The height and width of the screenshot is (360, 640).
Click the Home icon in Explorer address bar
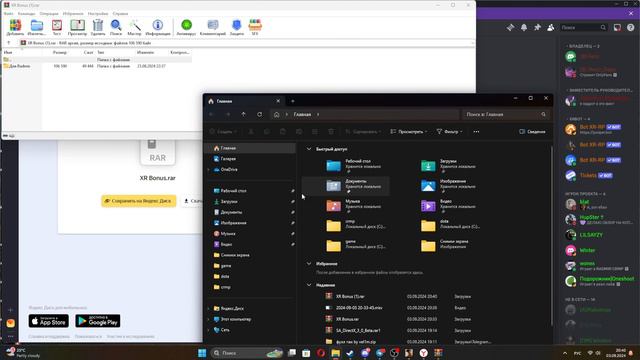[x=276, y=114]
